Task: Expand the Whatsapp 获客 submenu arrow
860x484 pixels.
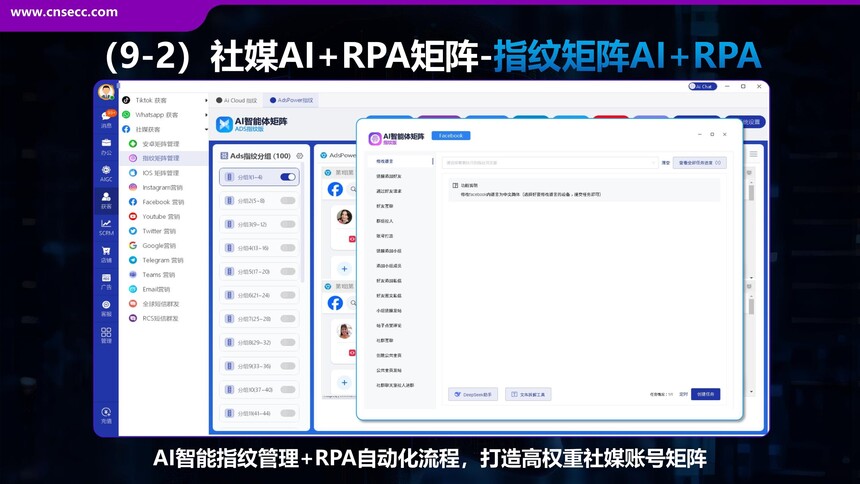Action: pyautogui.click(x=206, y=115)
